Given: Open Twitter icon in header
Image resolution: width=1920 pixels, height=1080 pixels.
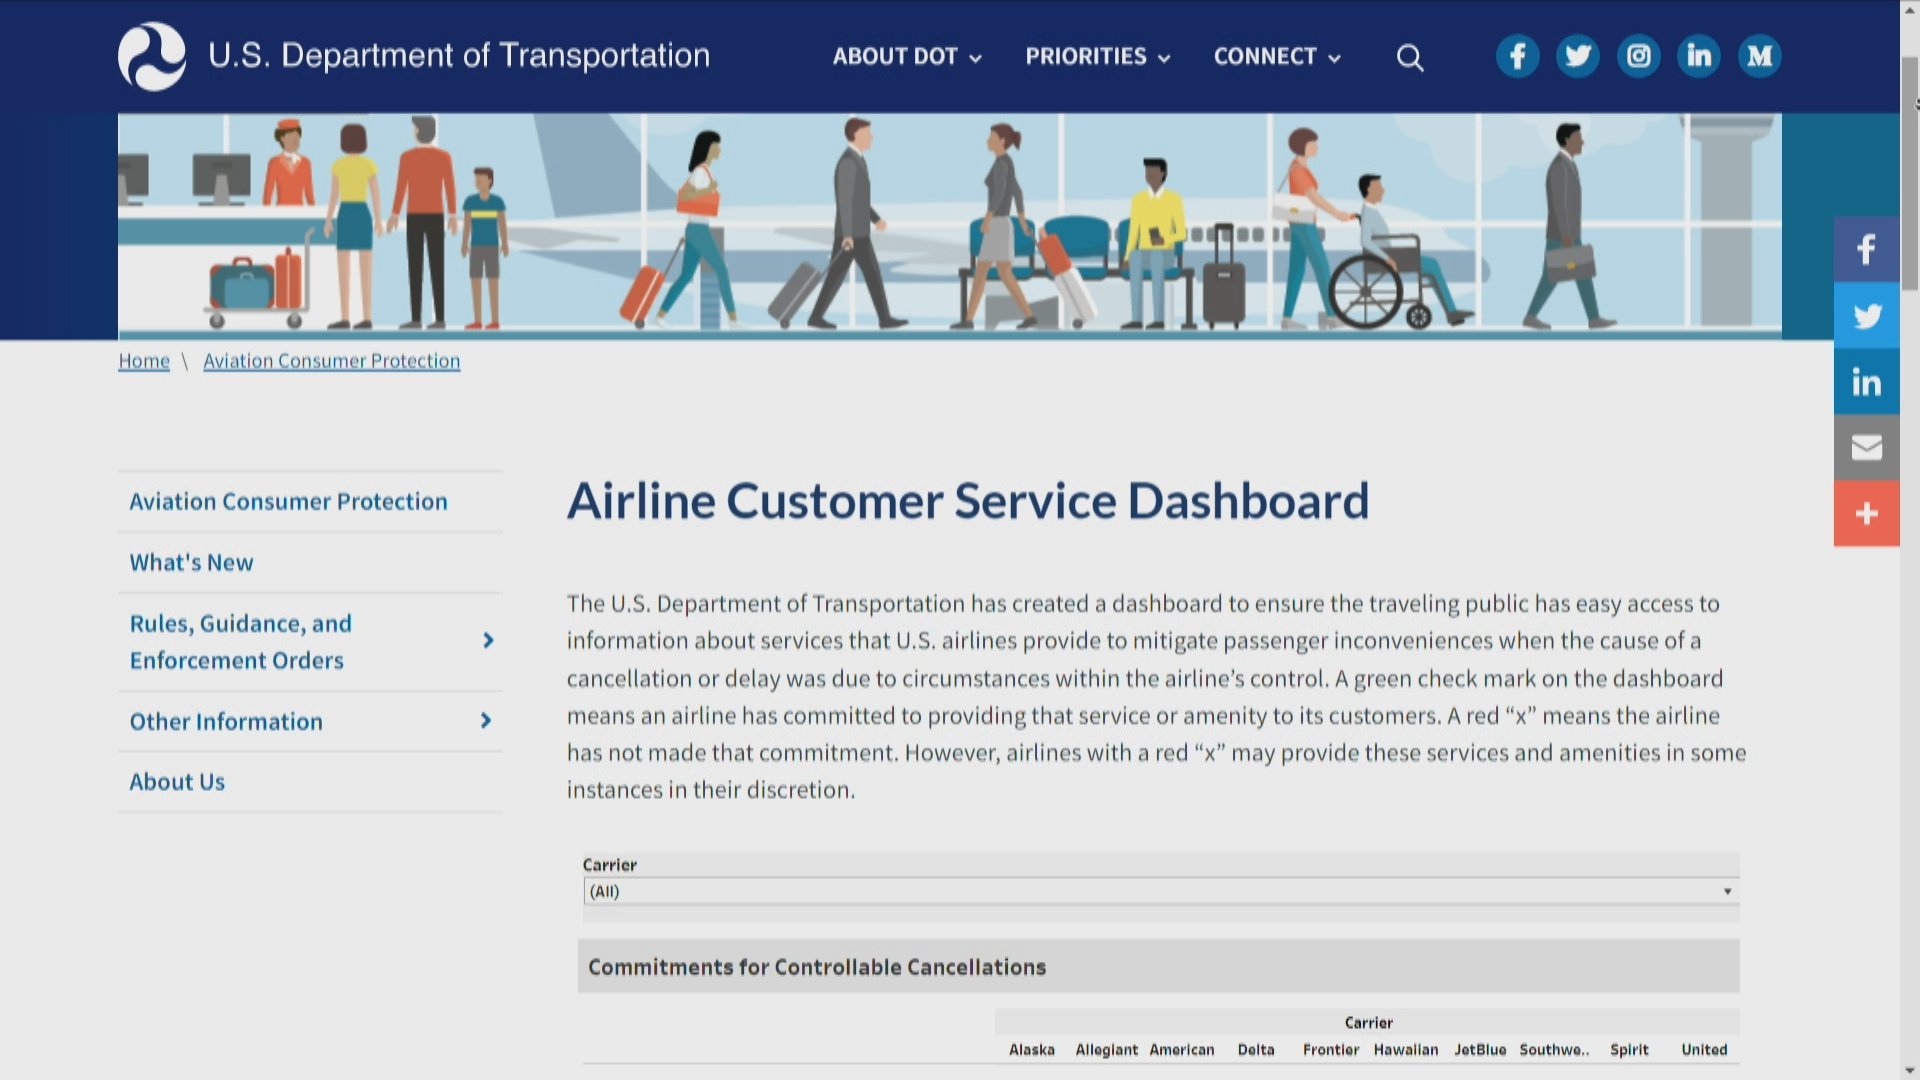Looking at the screenshot, I should [x=1578, y=56].
